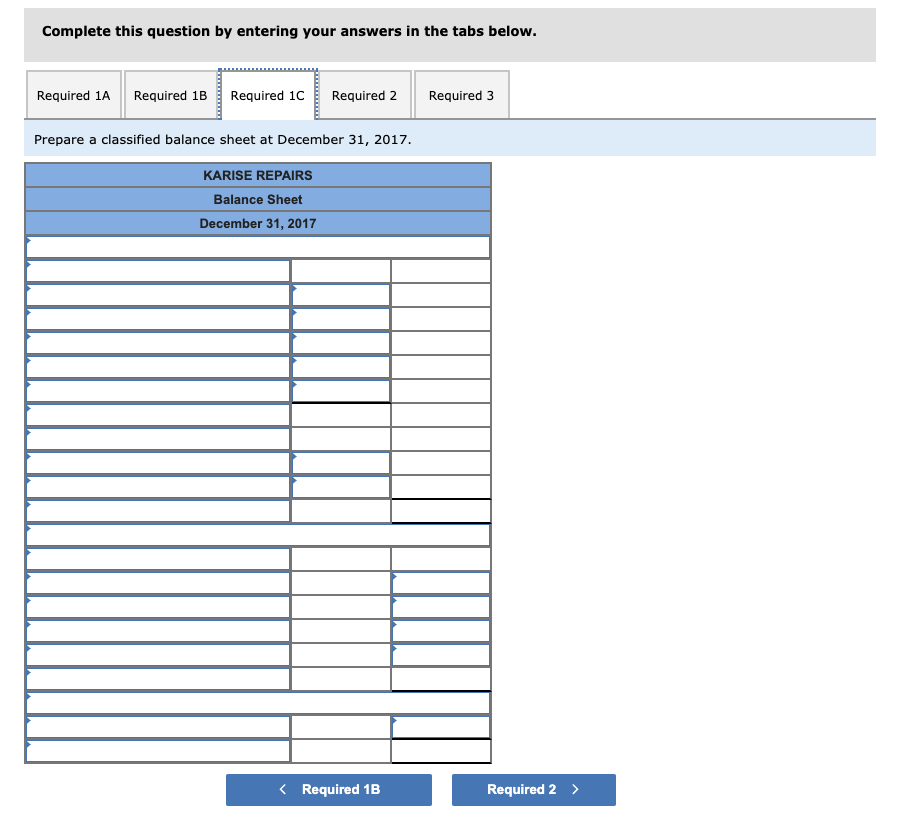Click the KARISE REPAIRS title header
Screen dimensions: 906x836
258,175
